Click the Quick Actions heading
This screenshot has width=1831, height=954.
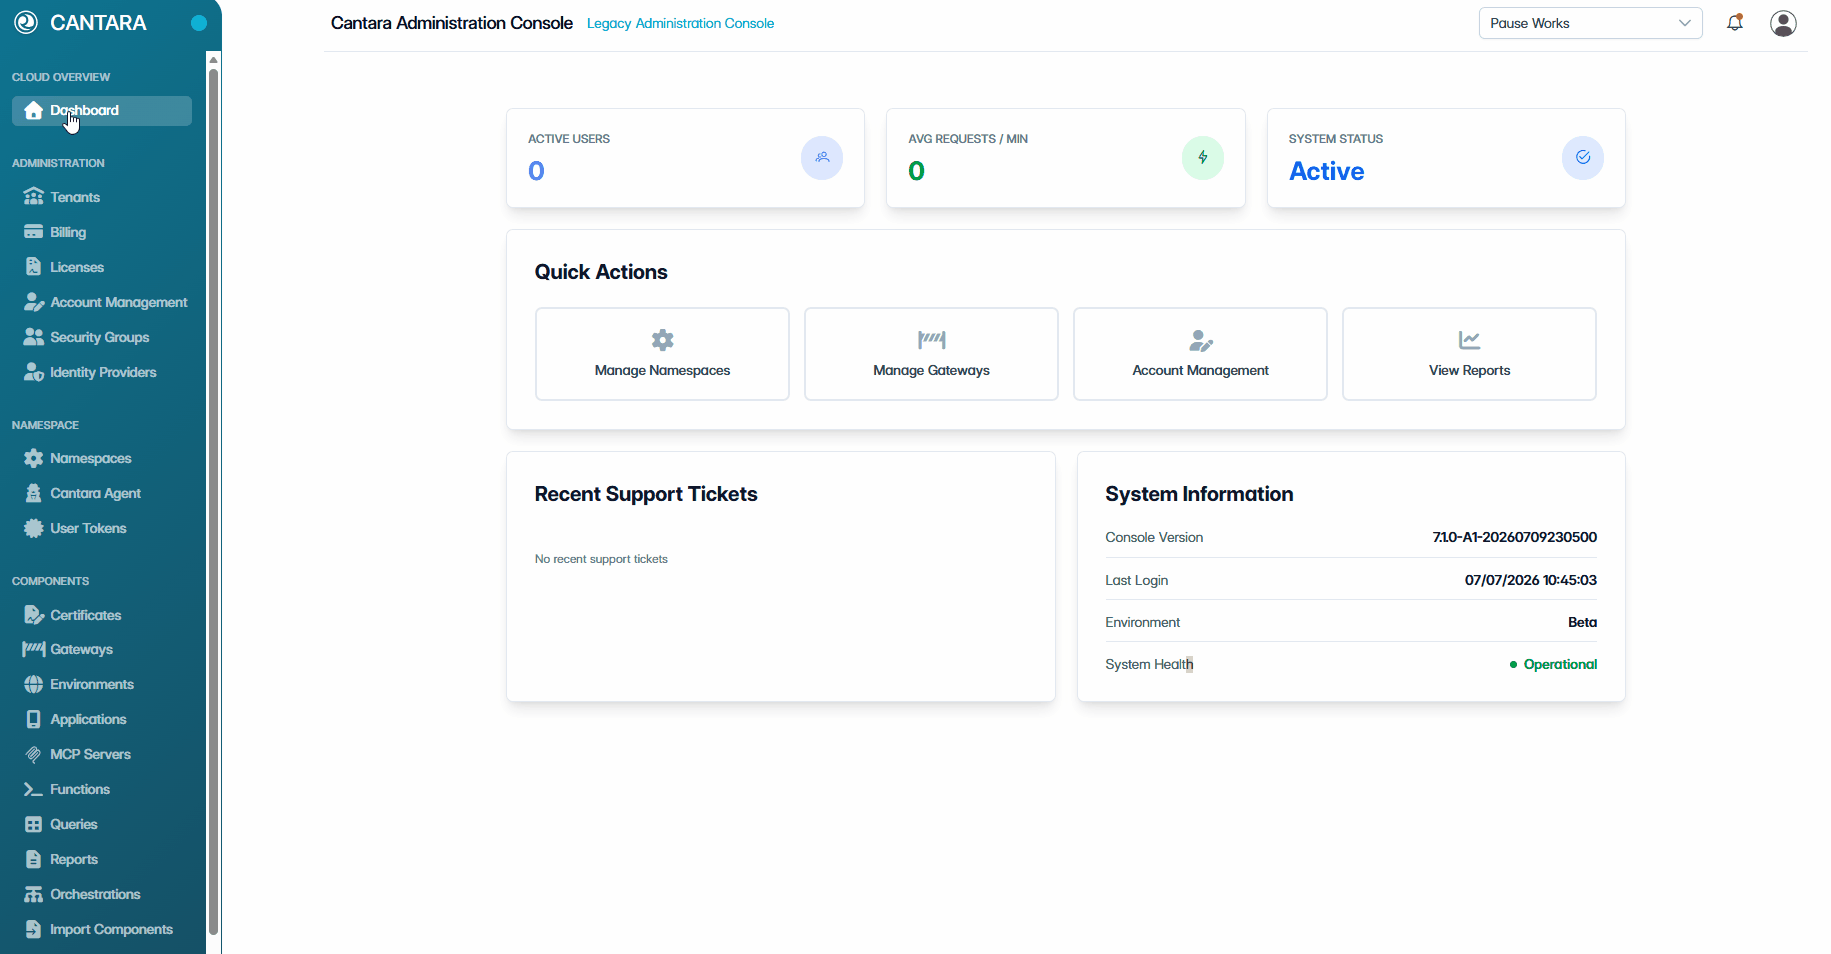[601, 272]
